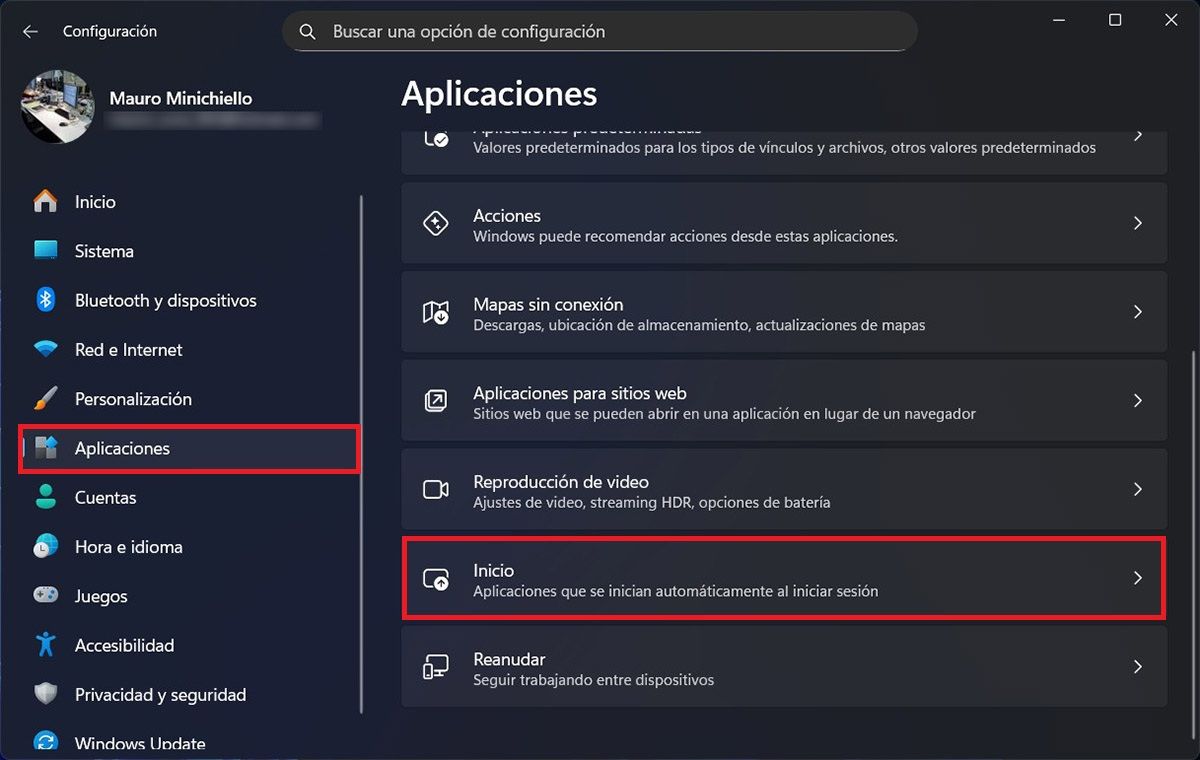Click Mauro Minichiello profile picture
1200x760 pixels.
tap(58, 106)
